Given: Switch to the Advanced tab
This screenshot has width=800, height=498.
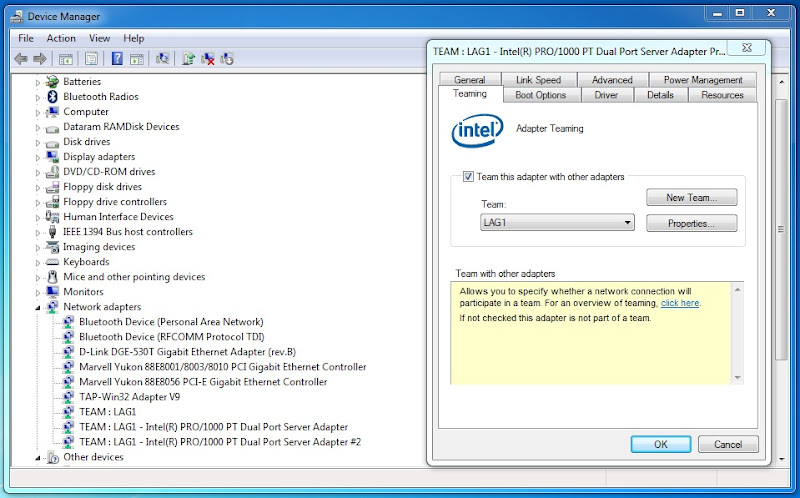Looking at the screenshot, I should [612, 80].
